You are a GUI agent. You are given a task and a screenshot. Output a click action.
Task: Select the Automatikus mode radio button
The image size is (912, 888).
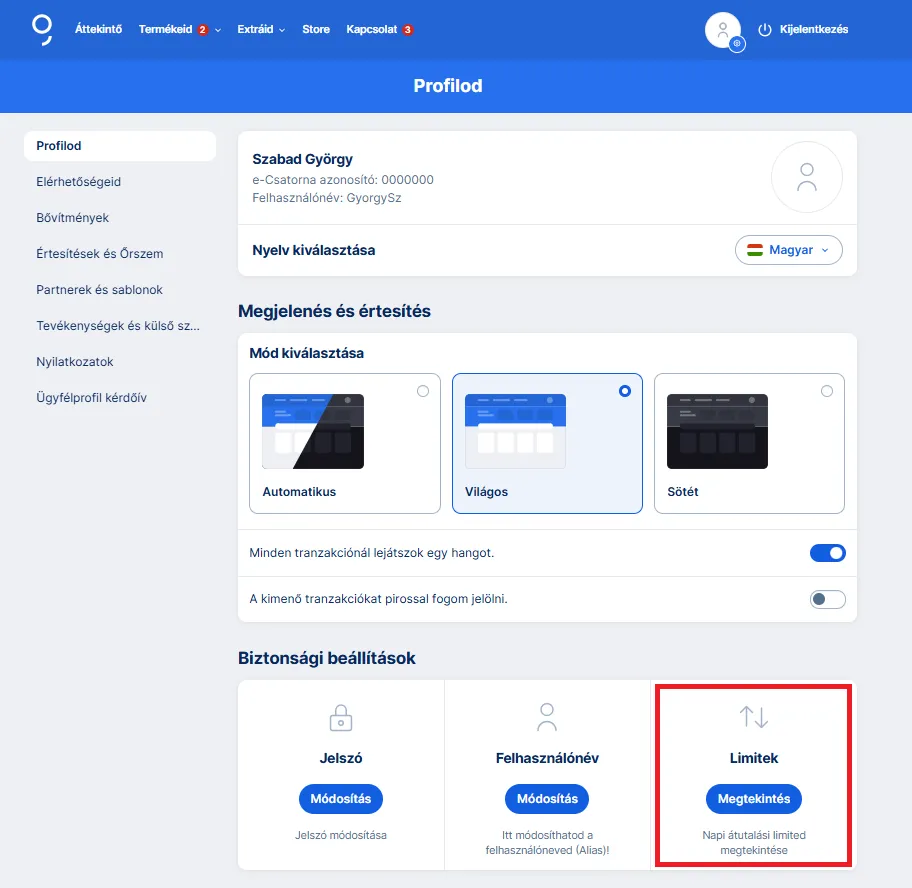pyautogui.click(x=423, y=391)
